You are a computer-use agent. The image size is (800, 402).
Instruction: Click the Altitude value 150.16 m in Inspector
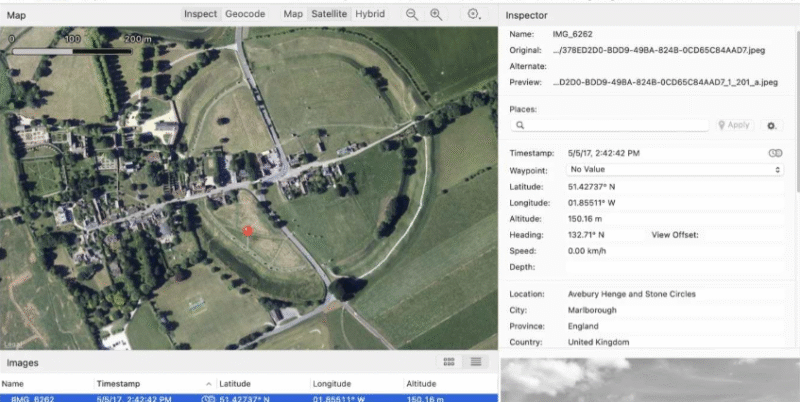coord(585,219)
